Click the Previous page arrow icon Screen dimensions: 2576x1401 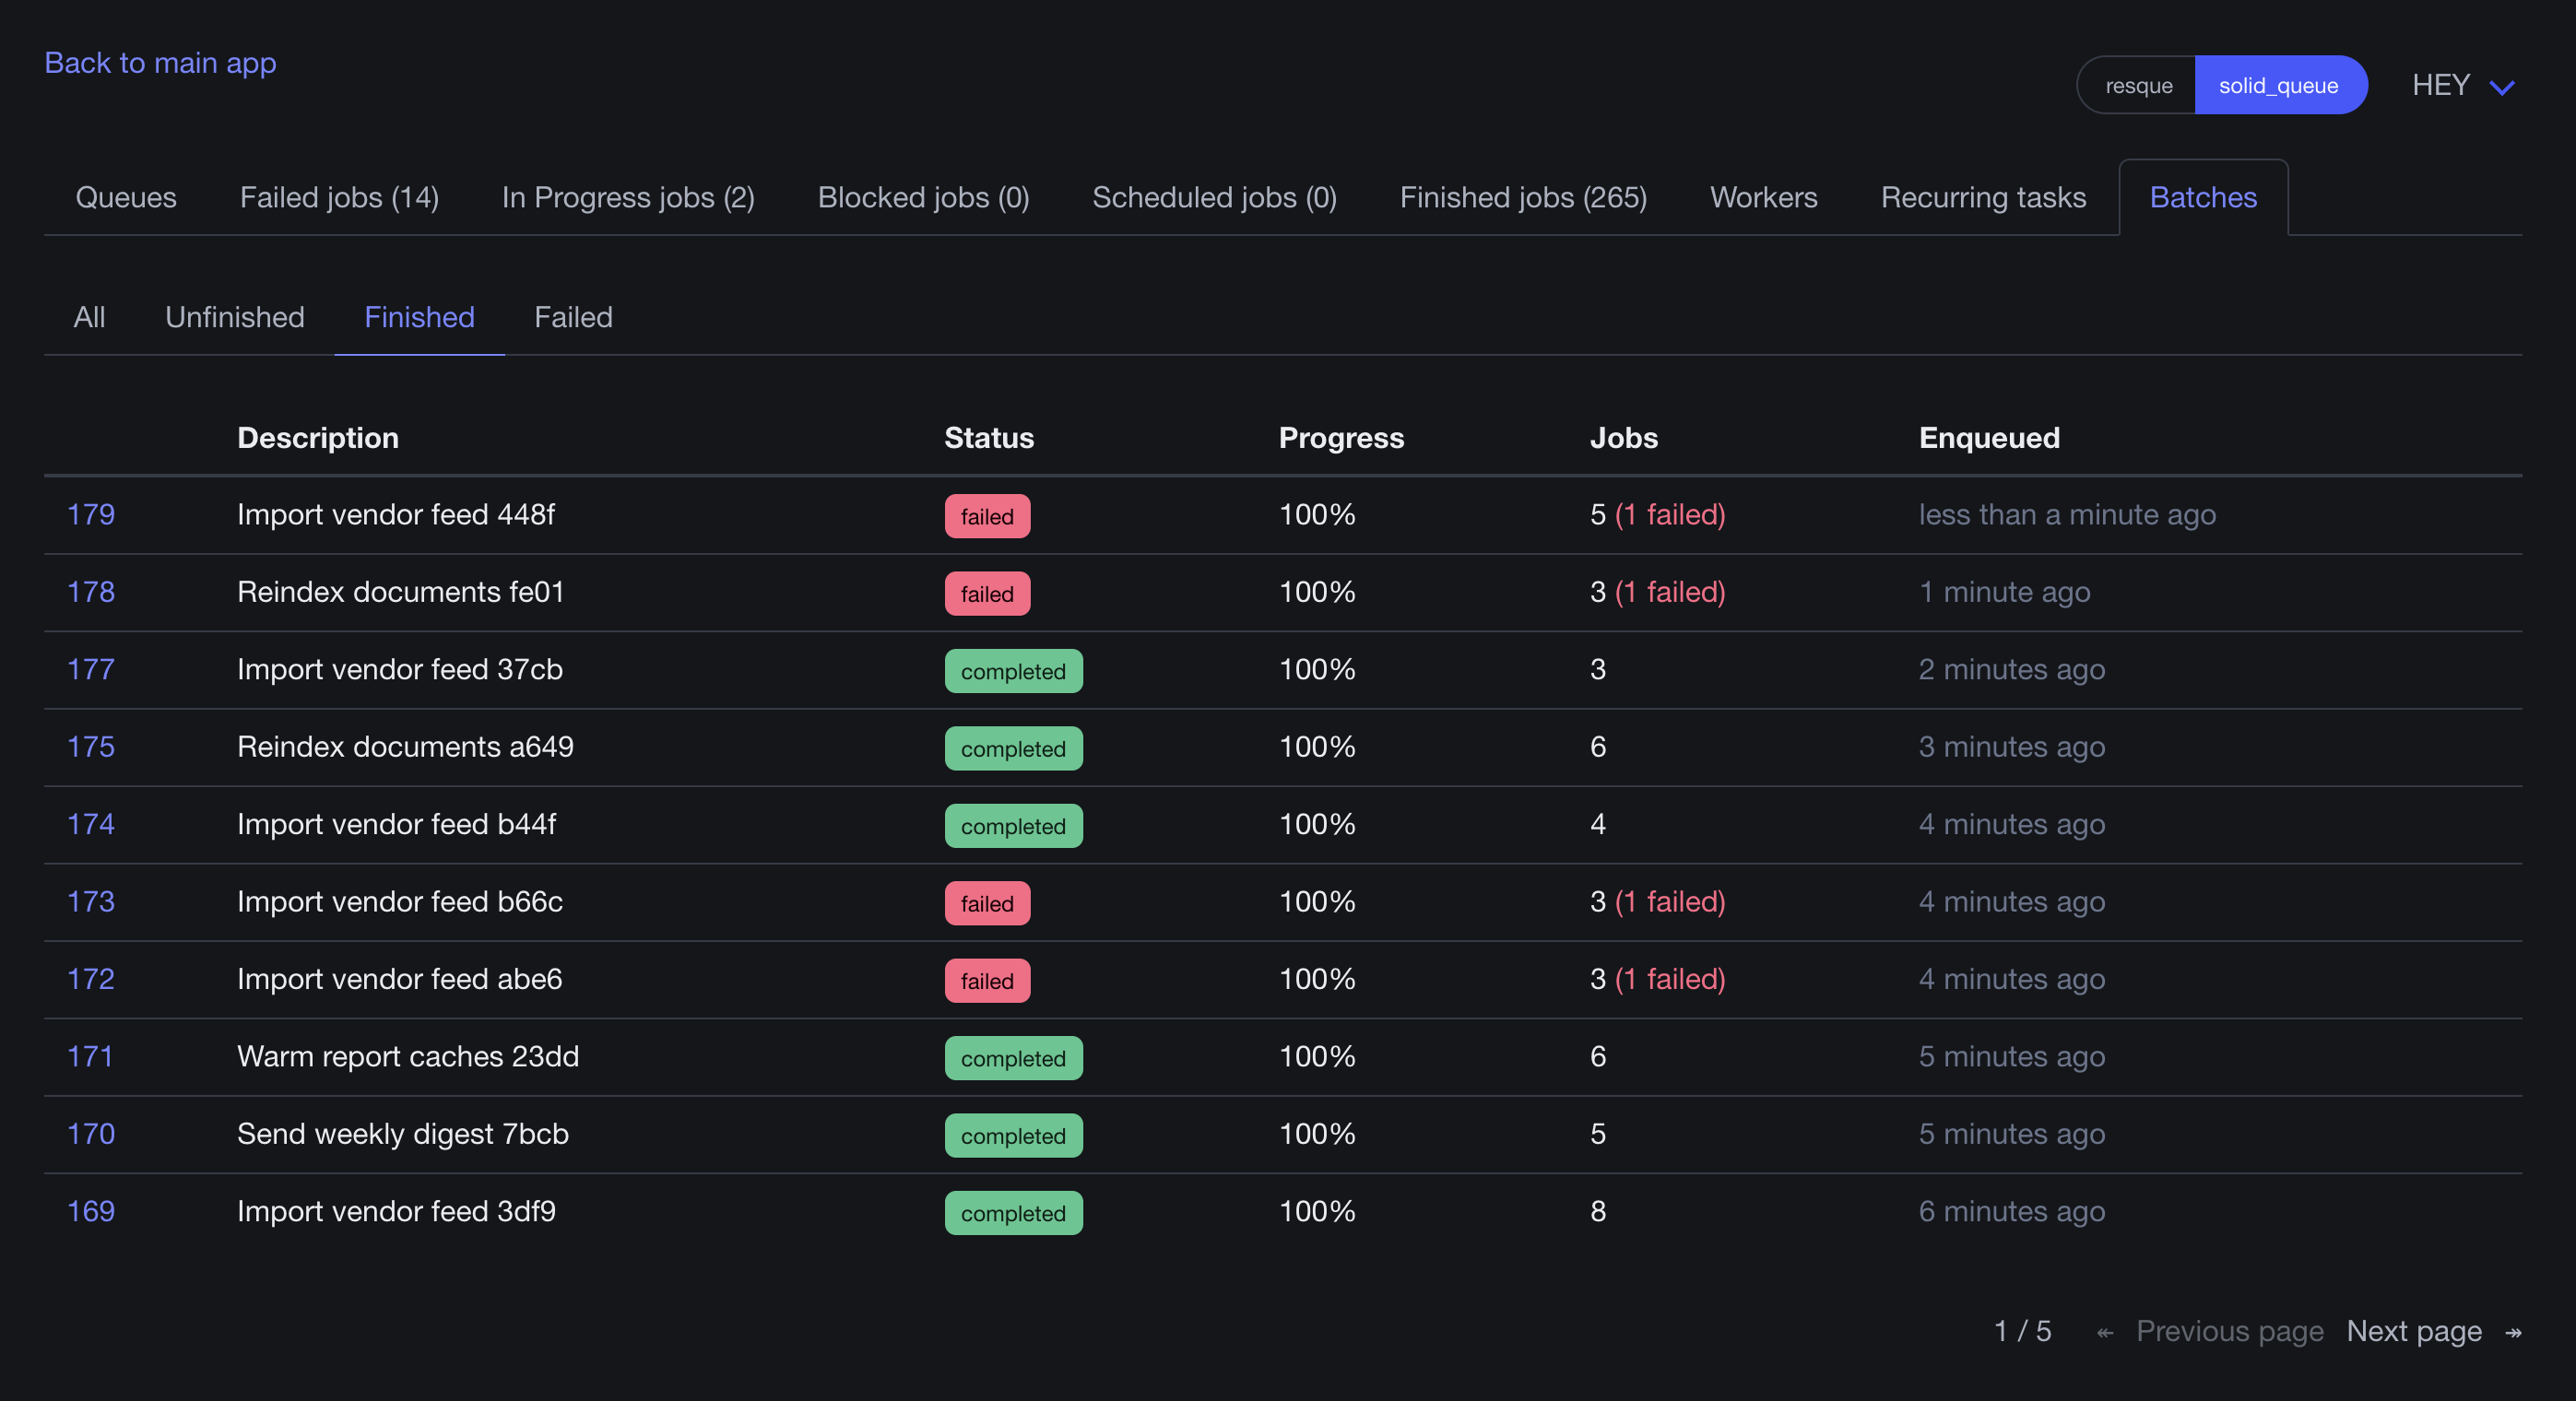pos(2104,1332)
